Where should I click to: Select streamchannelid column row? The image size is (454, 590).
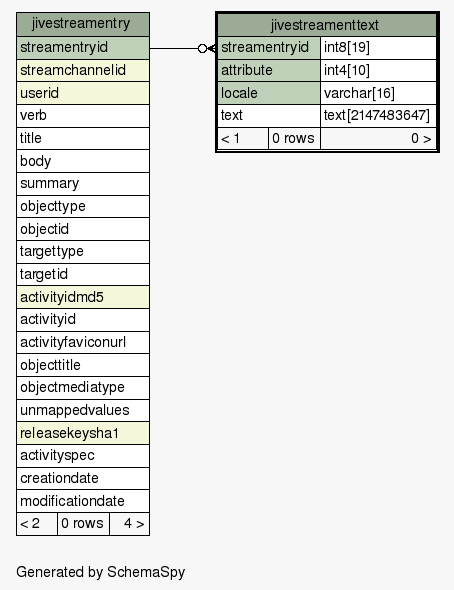coord(83,70)
